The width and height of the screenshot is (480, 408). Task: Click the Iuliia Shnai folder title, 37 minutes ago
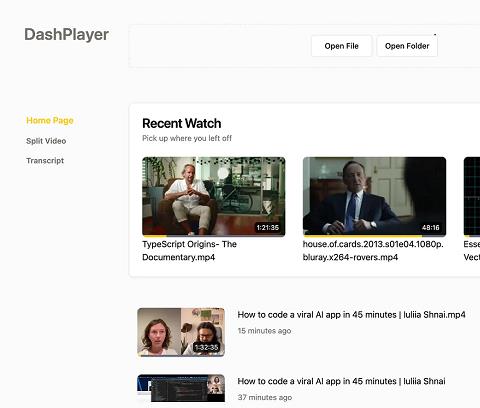tap(341, 381)
